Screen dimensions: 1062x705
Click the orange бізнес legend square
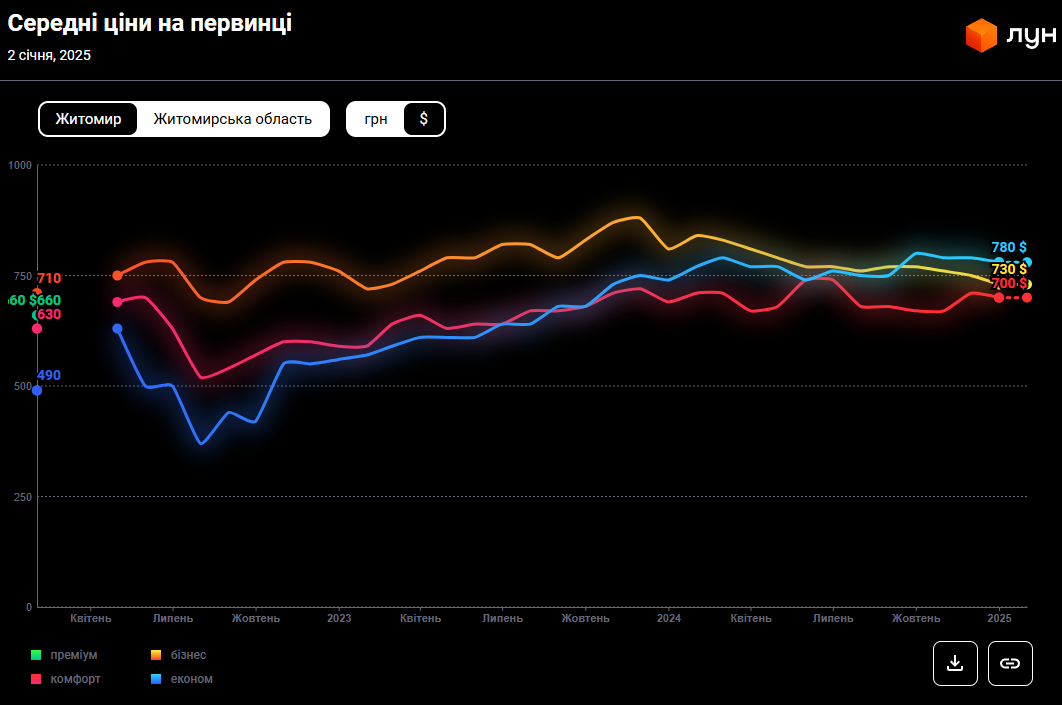click(156, 655)
